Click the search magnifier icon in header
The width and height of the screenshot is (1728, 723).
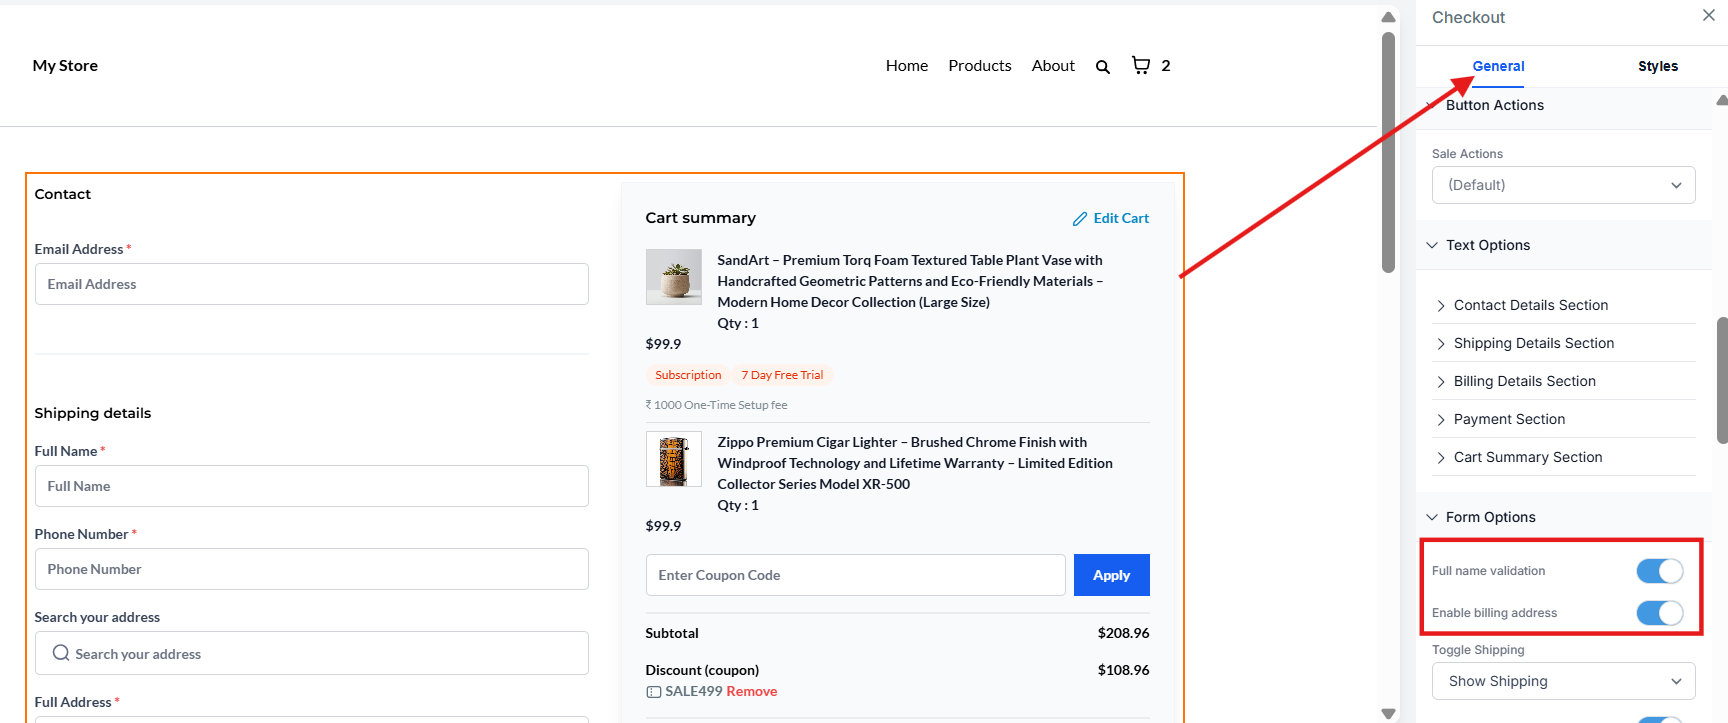(1103, 67)
